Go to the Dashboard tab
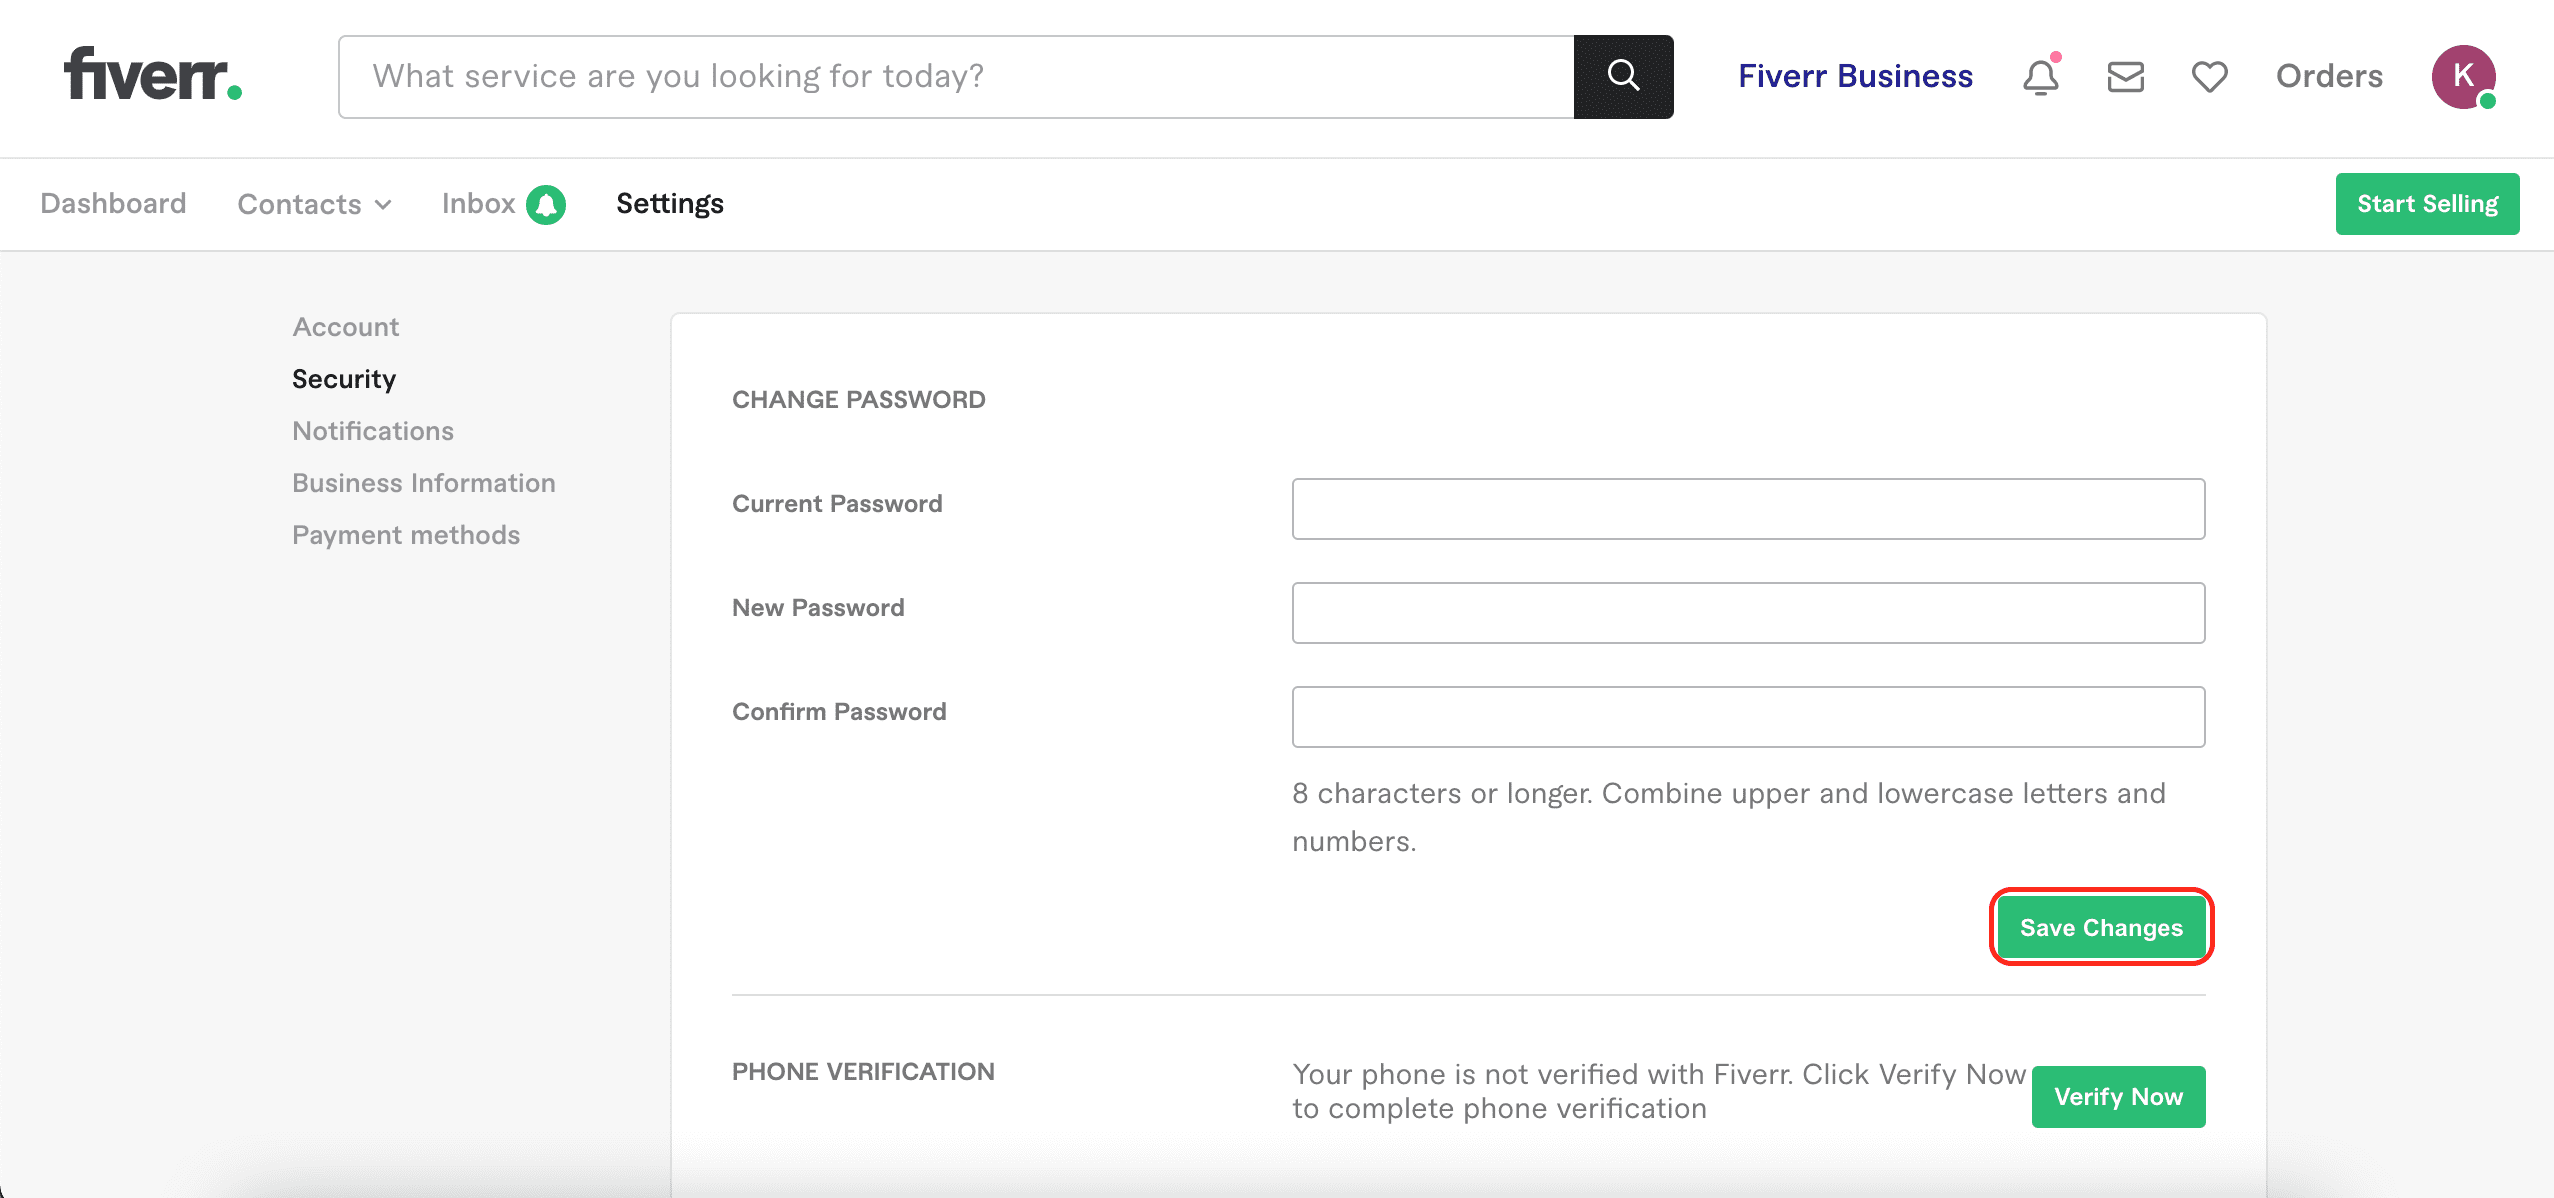This screenshot has width=2554, height=1198. coord(113,204)
